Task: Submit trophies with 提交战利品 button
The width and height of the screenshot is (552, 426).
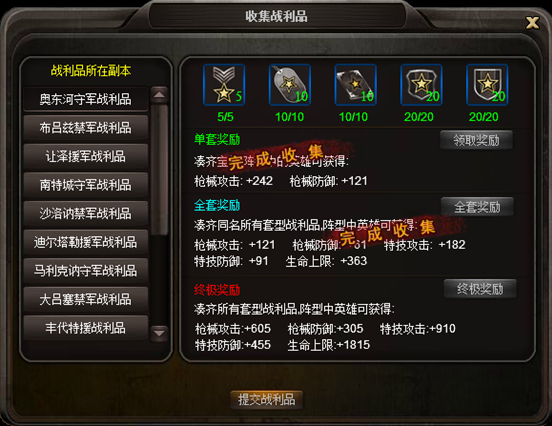Action: [x=266, y=400]
